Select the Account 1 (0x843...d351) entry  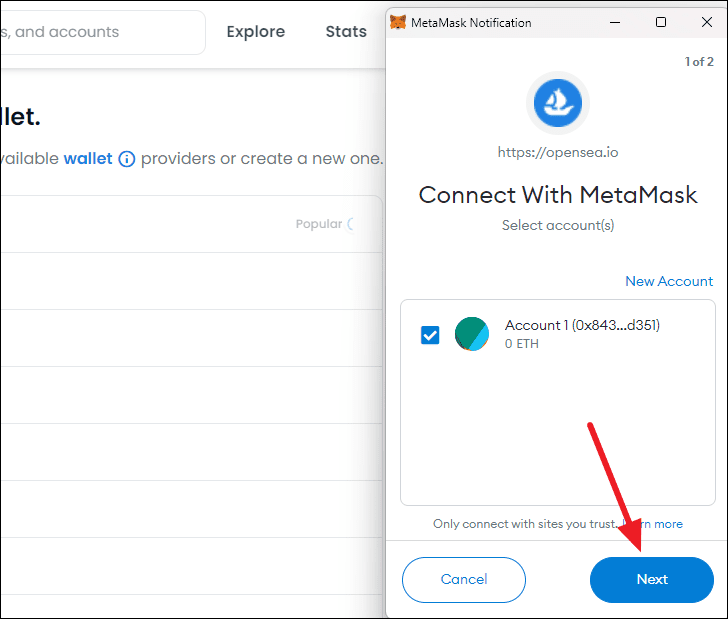[x=558, y=334]
